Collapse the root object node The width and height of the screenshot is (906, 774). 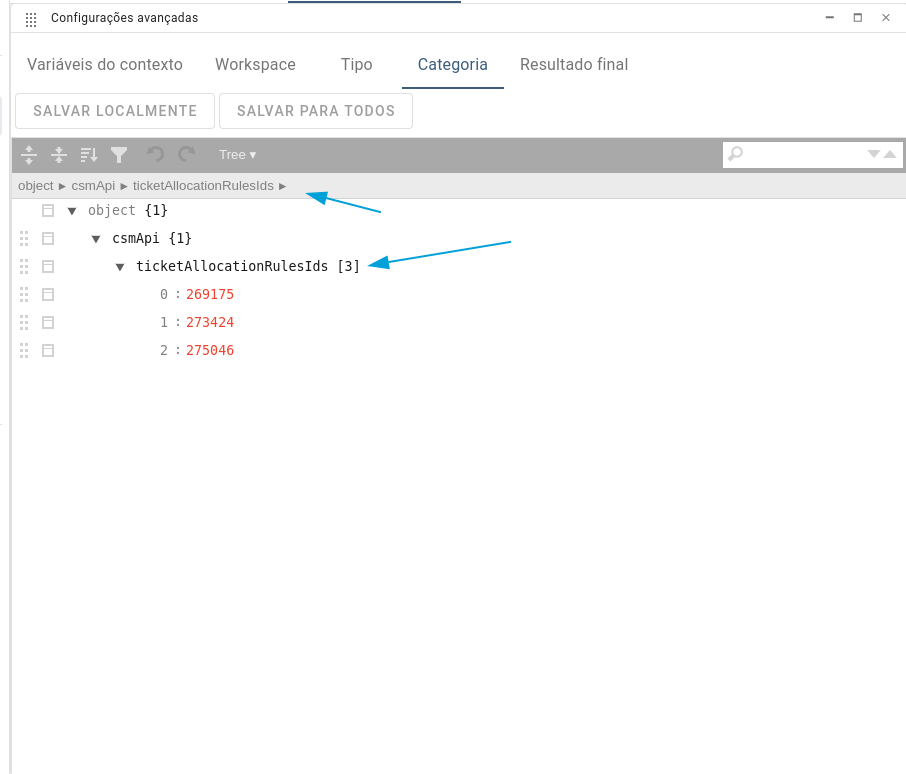coord(72,211)
